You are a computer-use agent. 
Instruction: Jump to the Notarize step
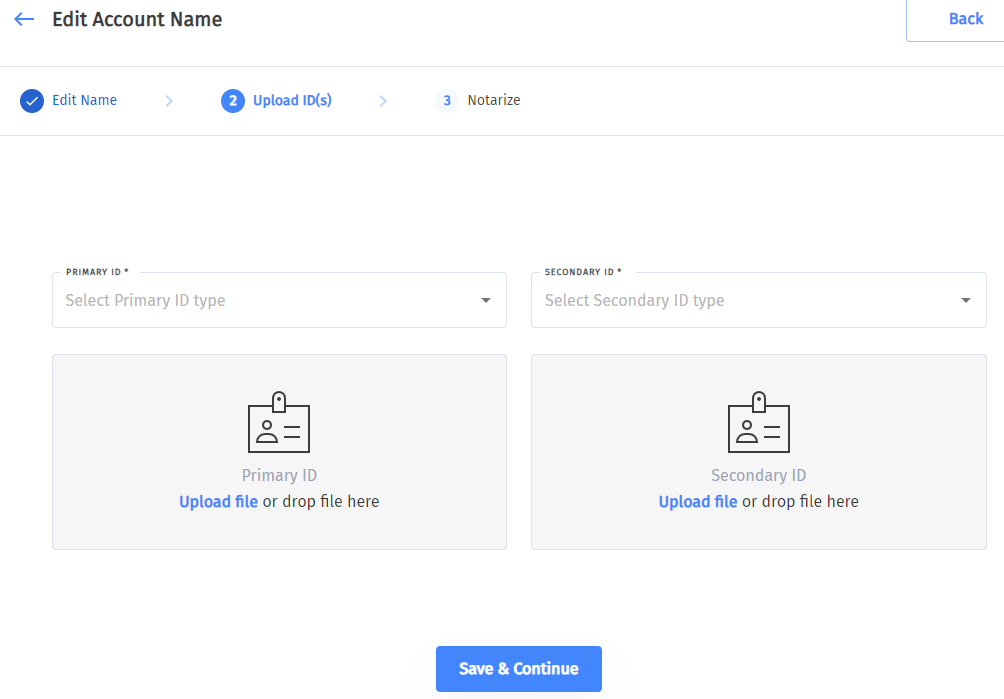click(x=494, y=101)
